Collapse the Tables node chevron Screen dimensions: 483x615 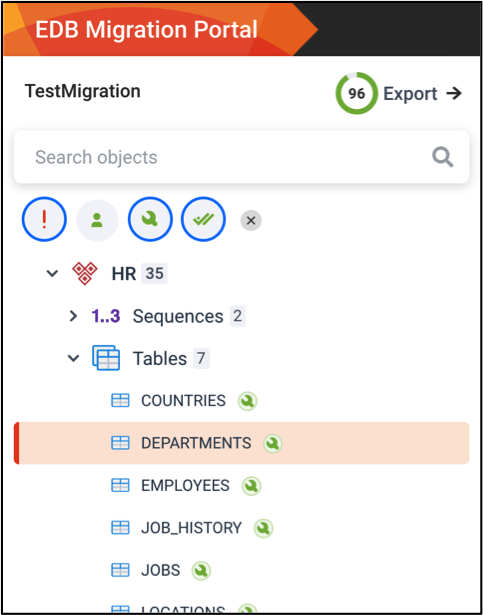tap(73, 358)
